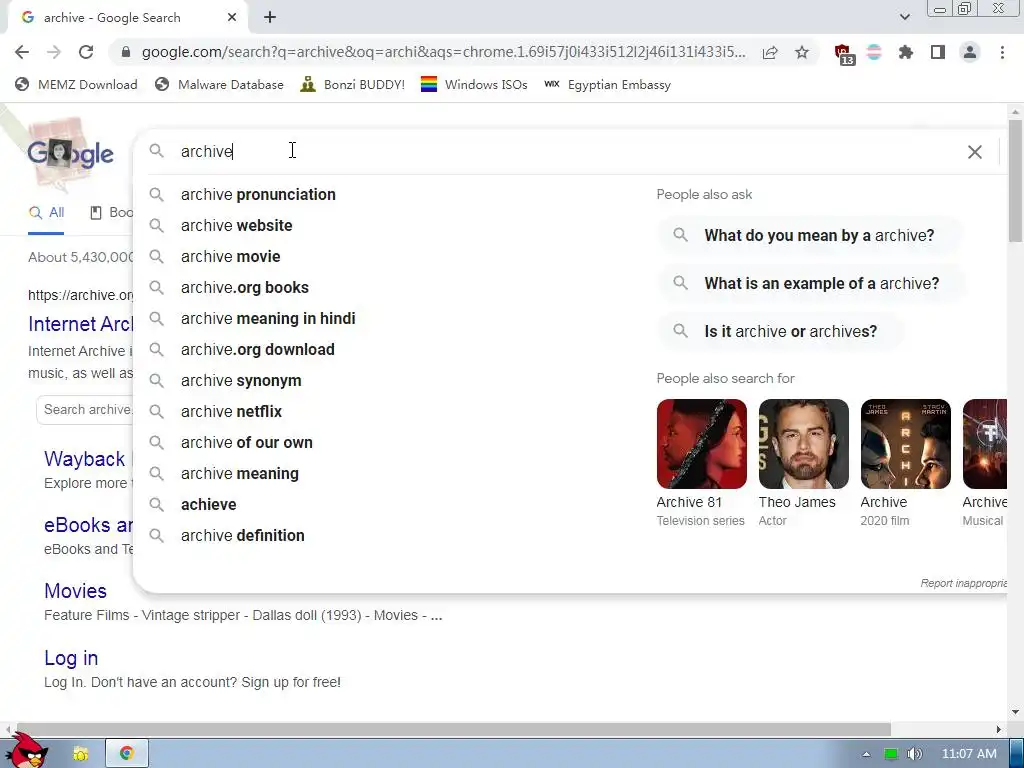Open the profile avatar menu
The height and width of the screenshot is (768, 1024).
tap(970, 52)
